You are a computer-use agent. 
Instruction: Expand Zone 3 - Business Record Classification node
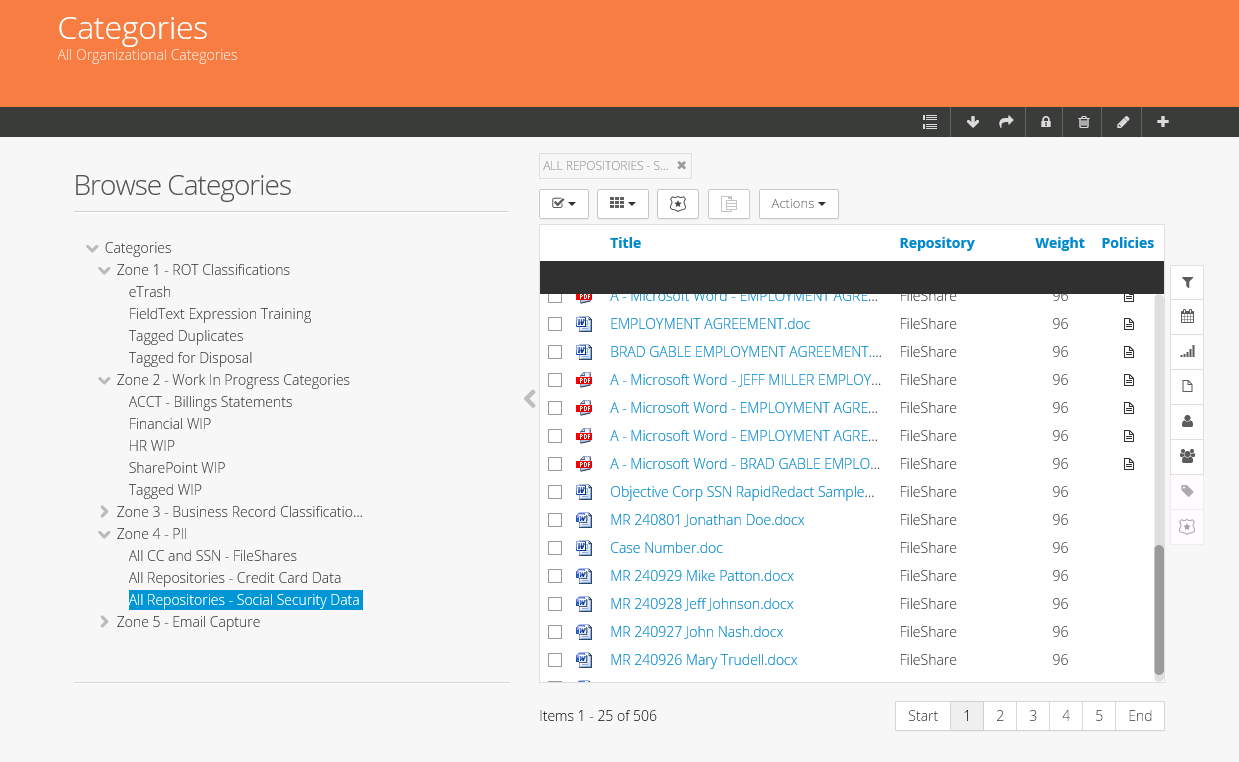coord(105,512)
